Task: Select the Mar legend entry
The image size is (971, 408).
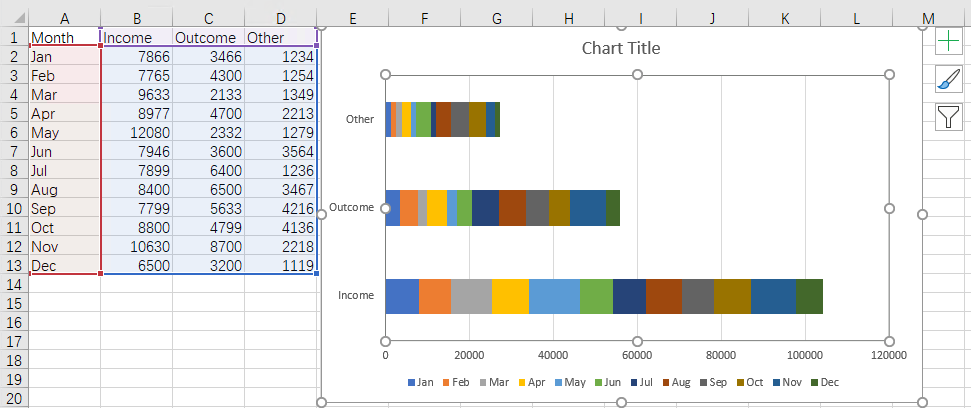Action: pyautogui.click(x=494, y=383)
